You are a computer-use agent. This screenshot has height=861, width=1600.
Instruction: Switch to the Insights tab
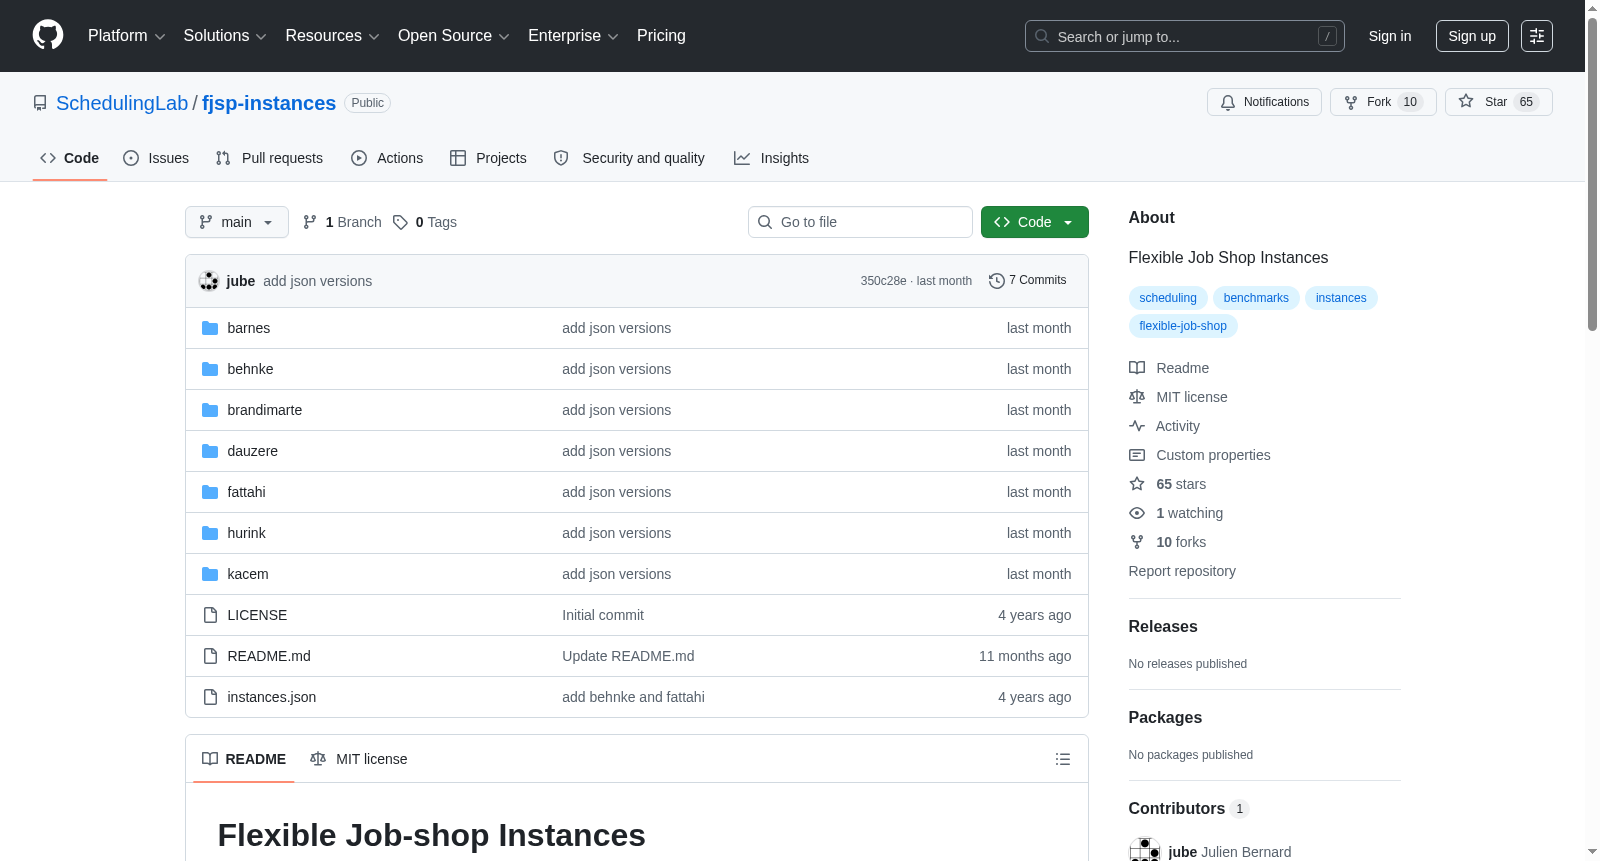[x=771, y=158]
